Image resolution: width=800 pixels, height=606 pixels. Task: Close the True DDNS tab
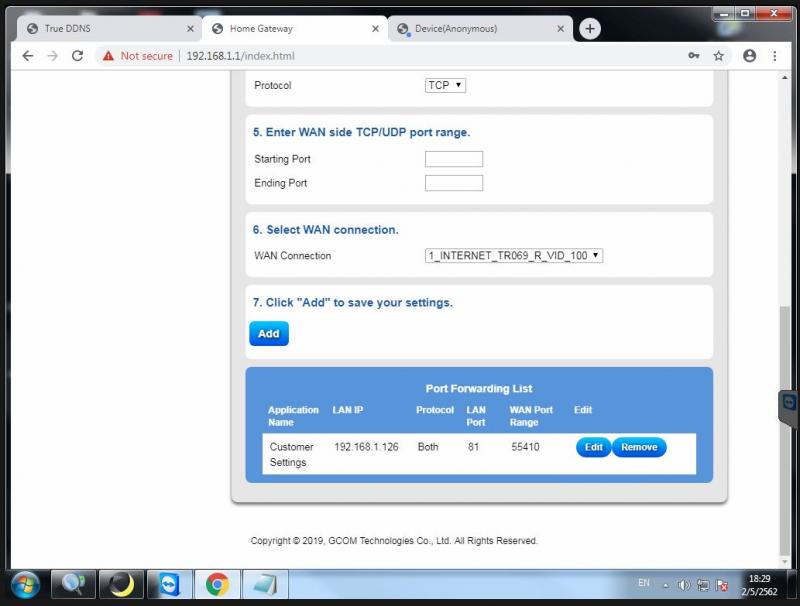[190, 29]
